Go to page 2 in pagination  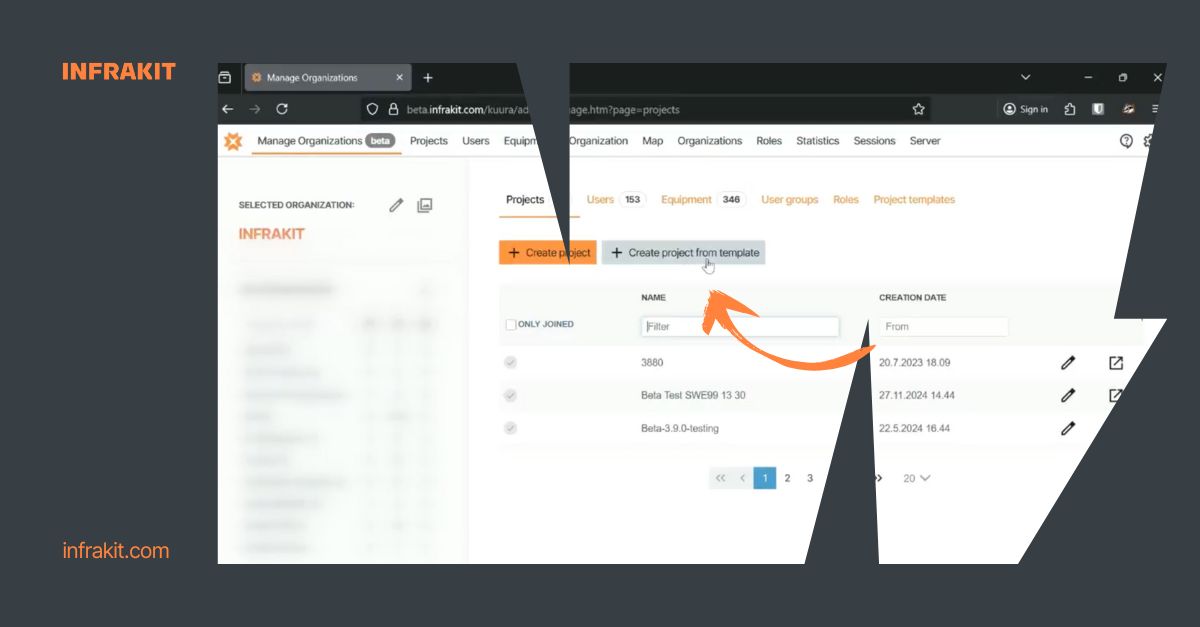[787, 478]
